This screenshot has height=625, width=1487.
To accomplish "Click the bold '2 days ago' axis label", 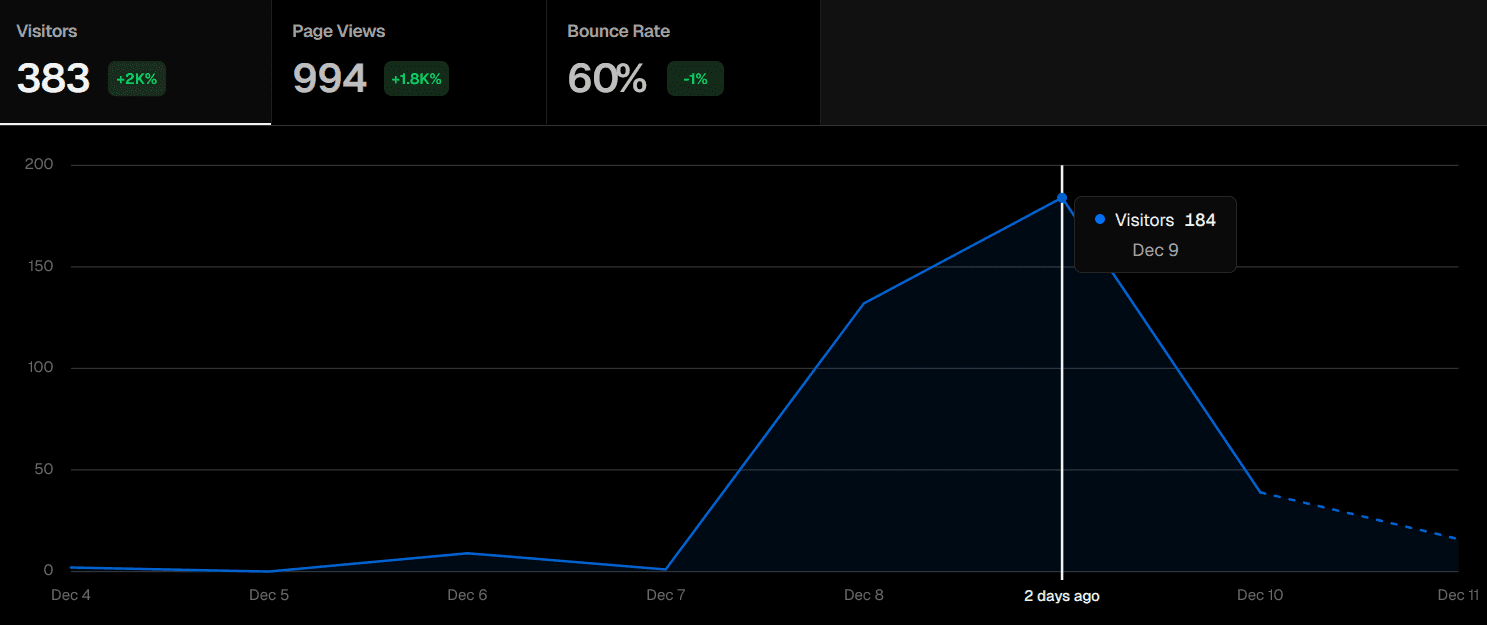I will [1061, 595].
